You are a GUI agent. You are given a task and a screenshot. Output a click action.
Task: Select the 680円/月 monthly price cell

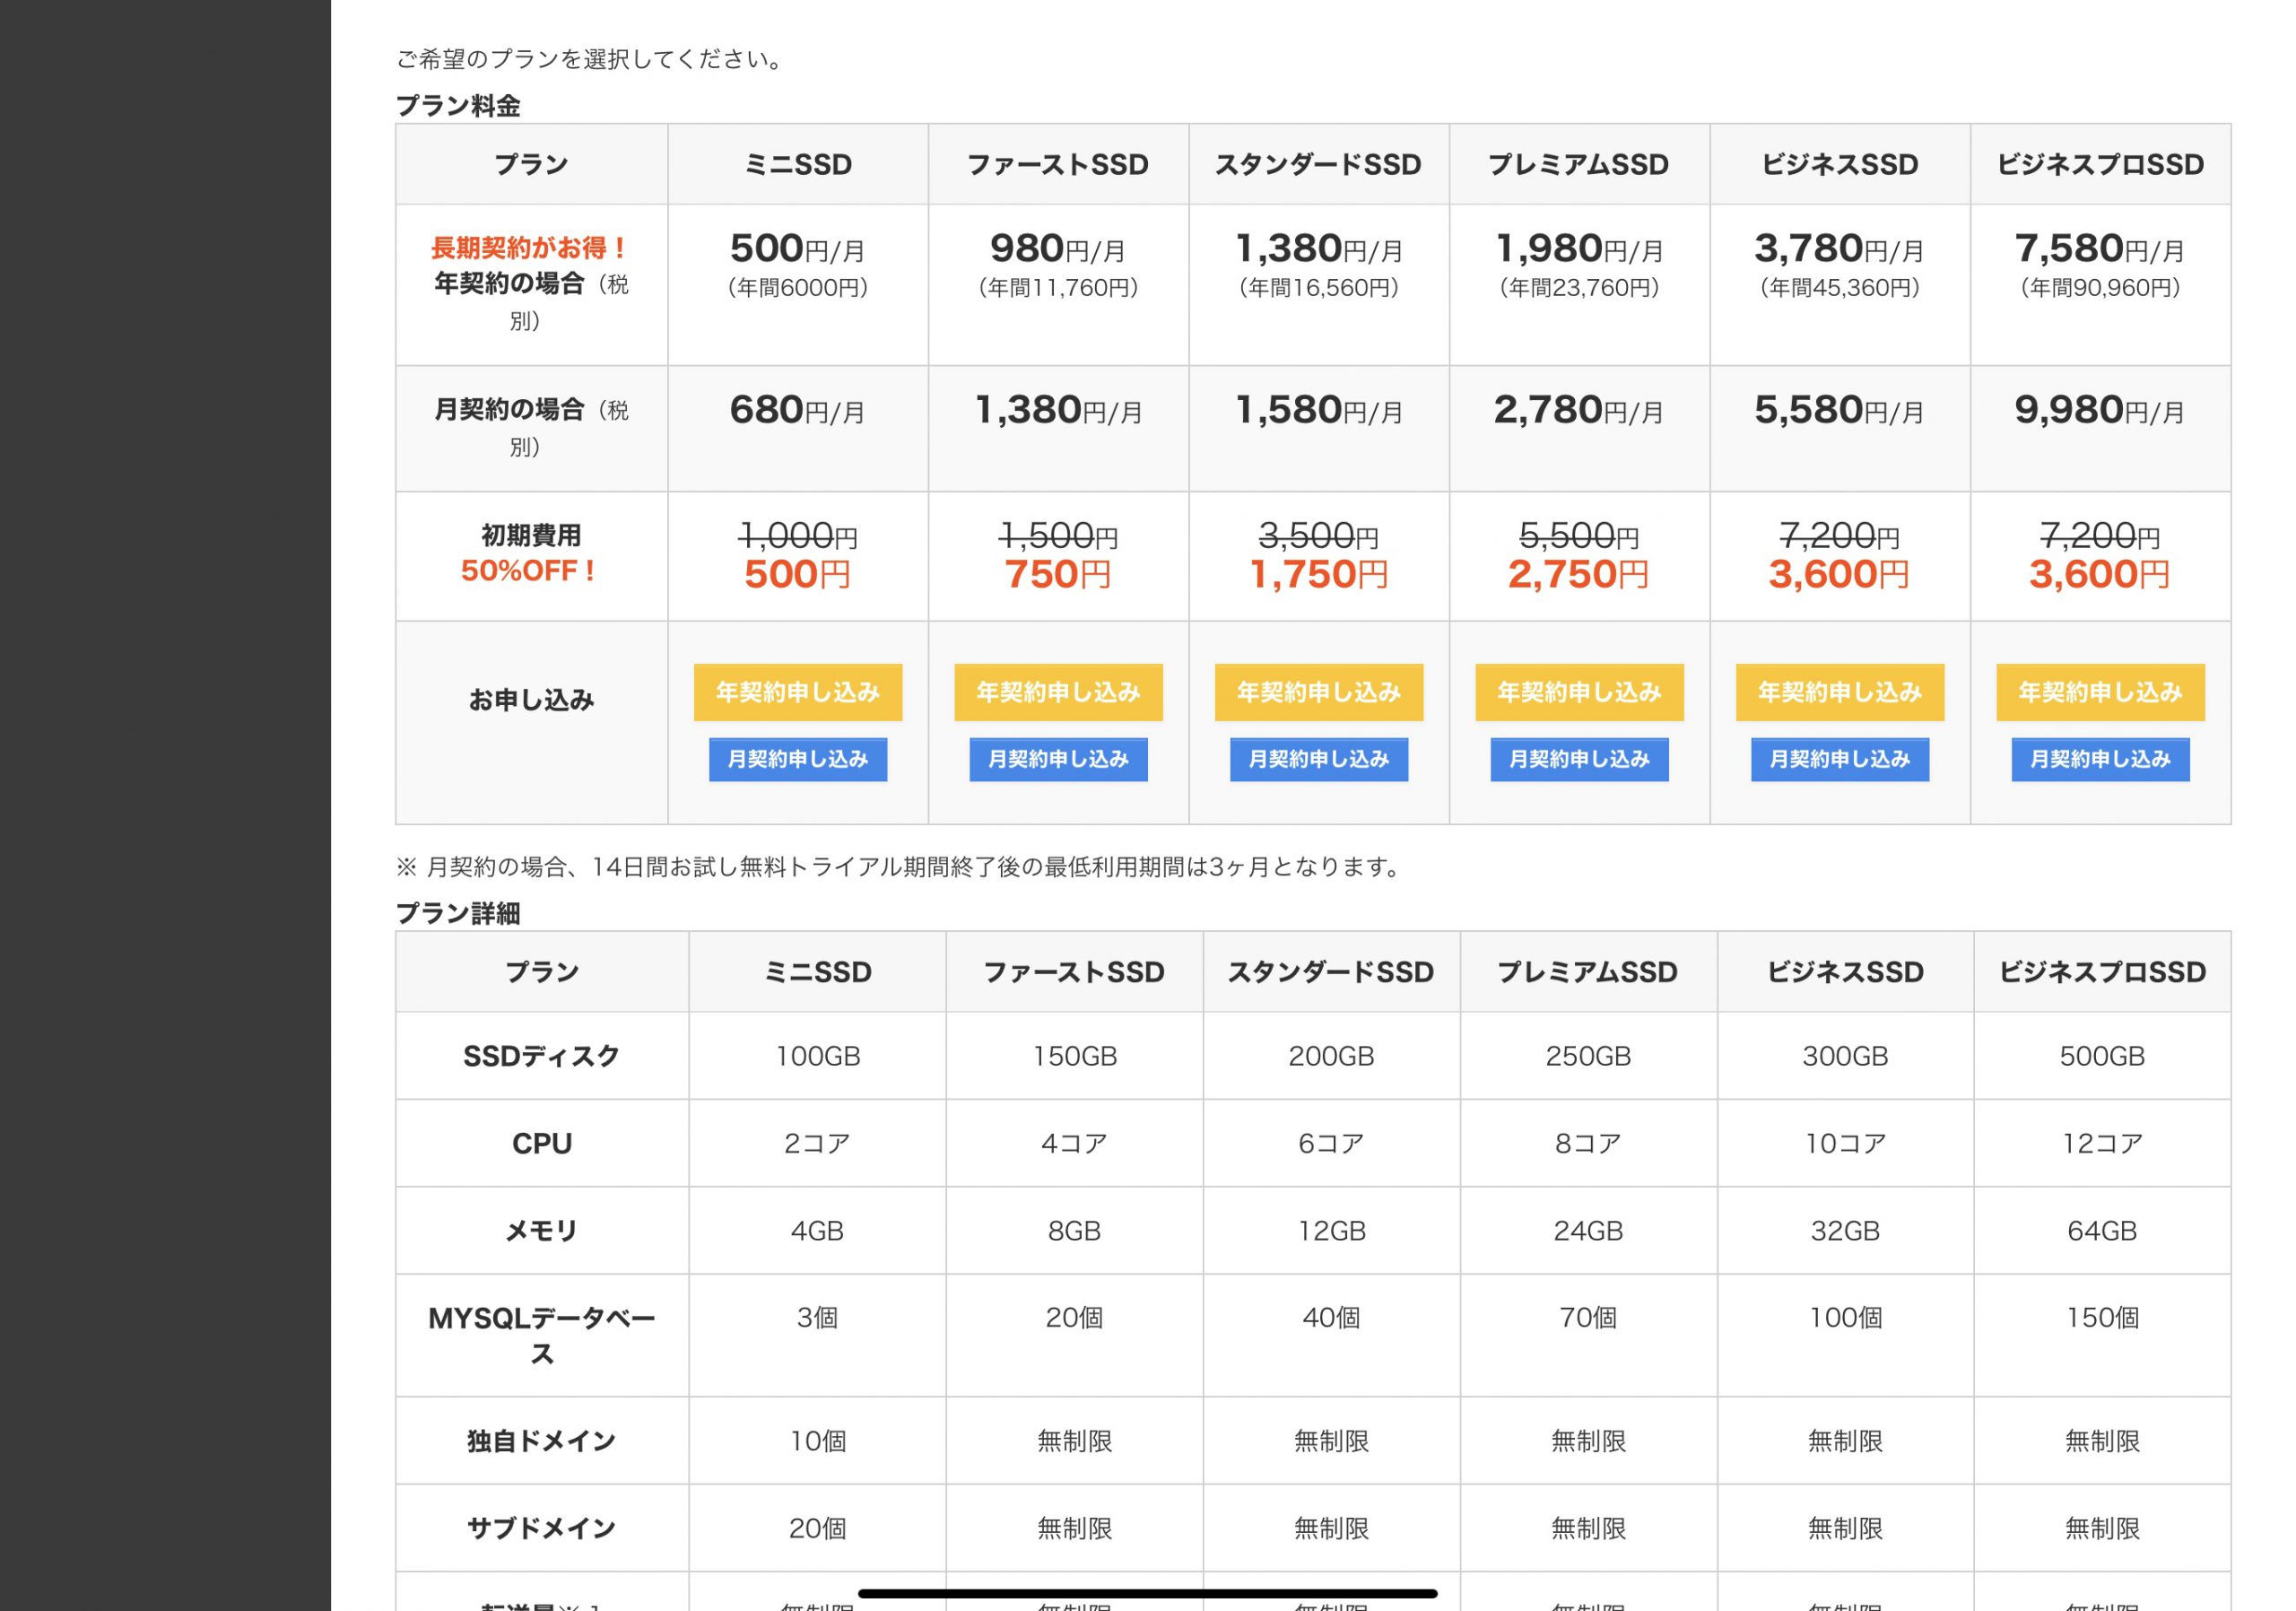tap(798, 428)
